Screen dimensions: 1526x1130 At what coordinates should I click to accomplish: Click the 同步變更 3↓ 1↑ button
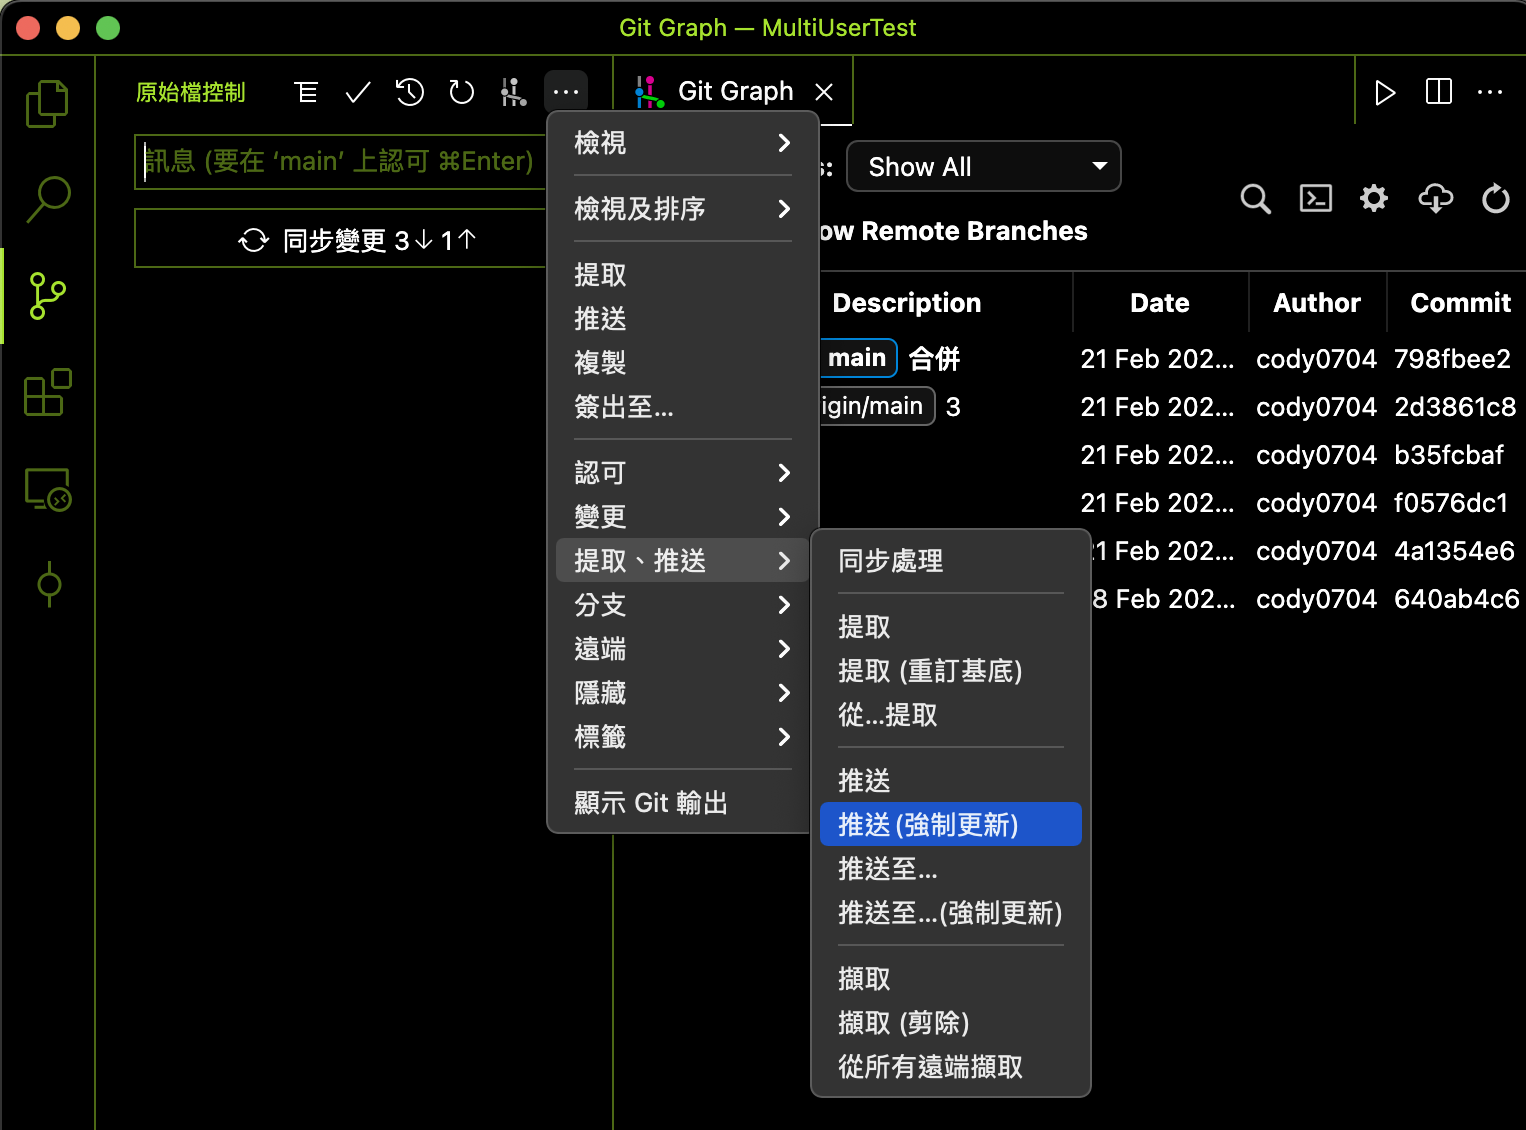(341, 239)
